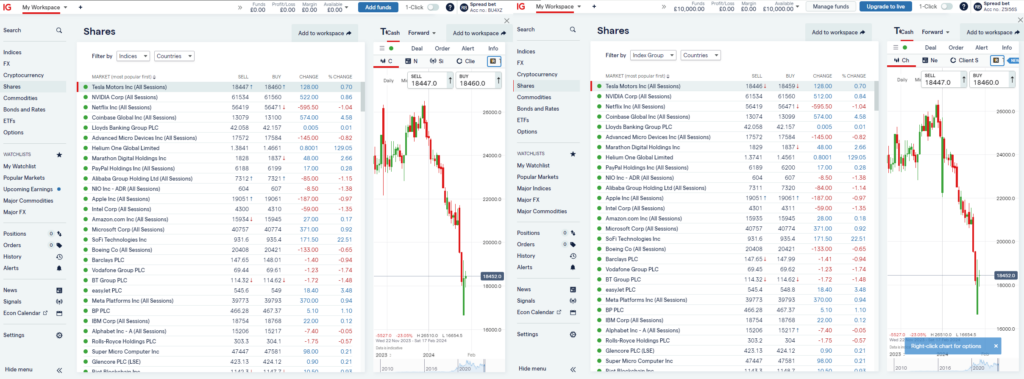Click the Upgrade to live button
Screen dimensions: 1024x379
tap(886, 7)
